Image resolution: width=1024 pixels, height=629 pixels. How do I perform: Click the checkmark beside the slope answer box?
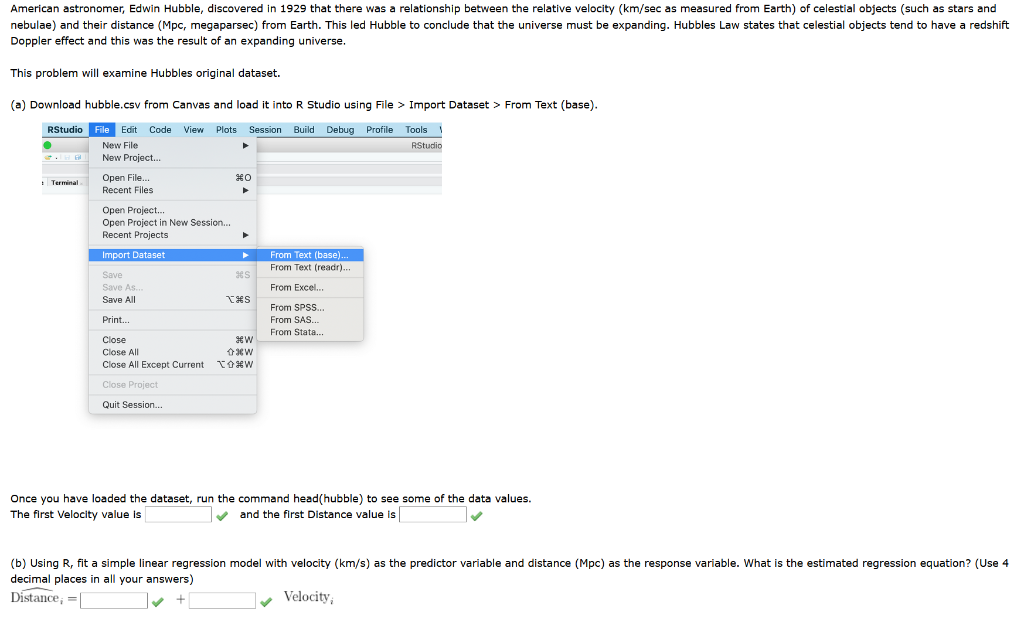[266, 600]
